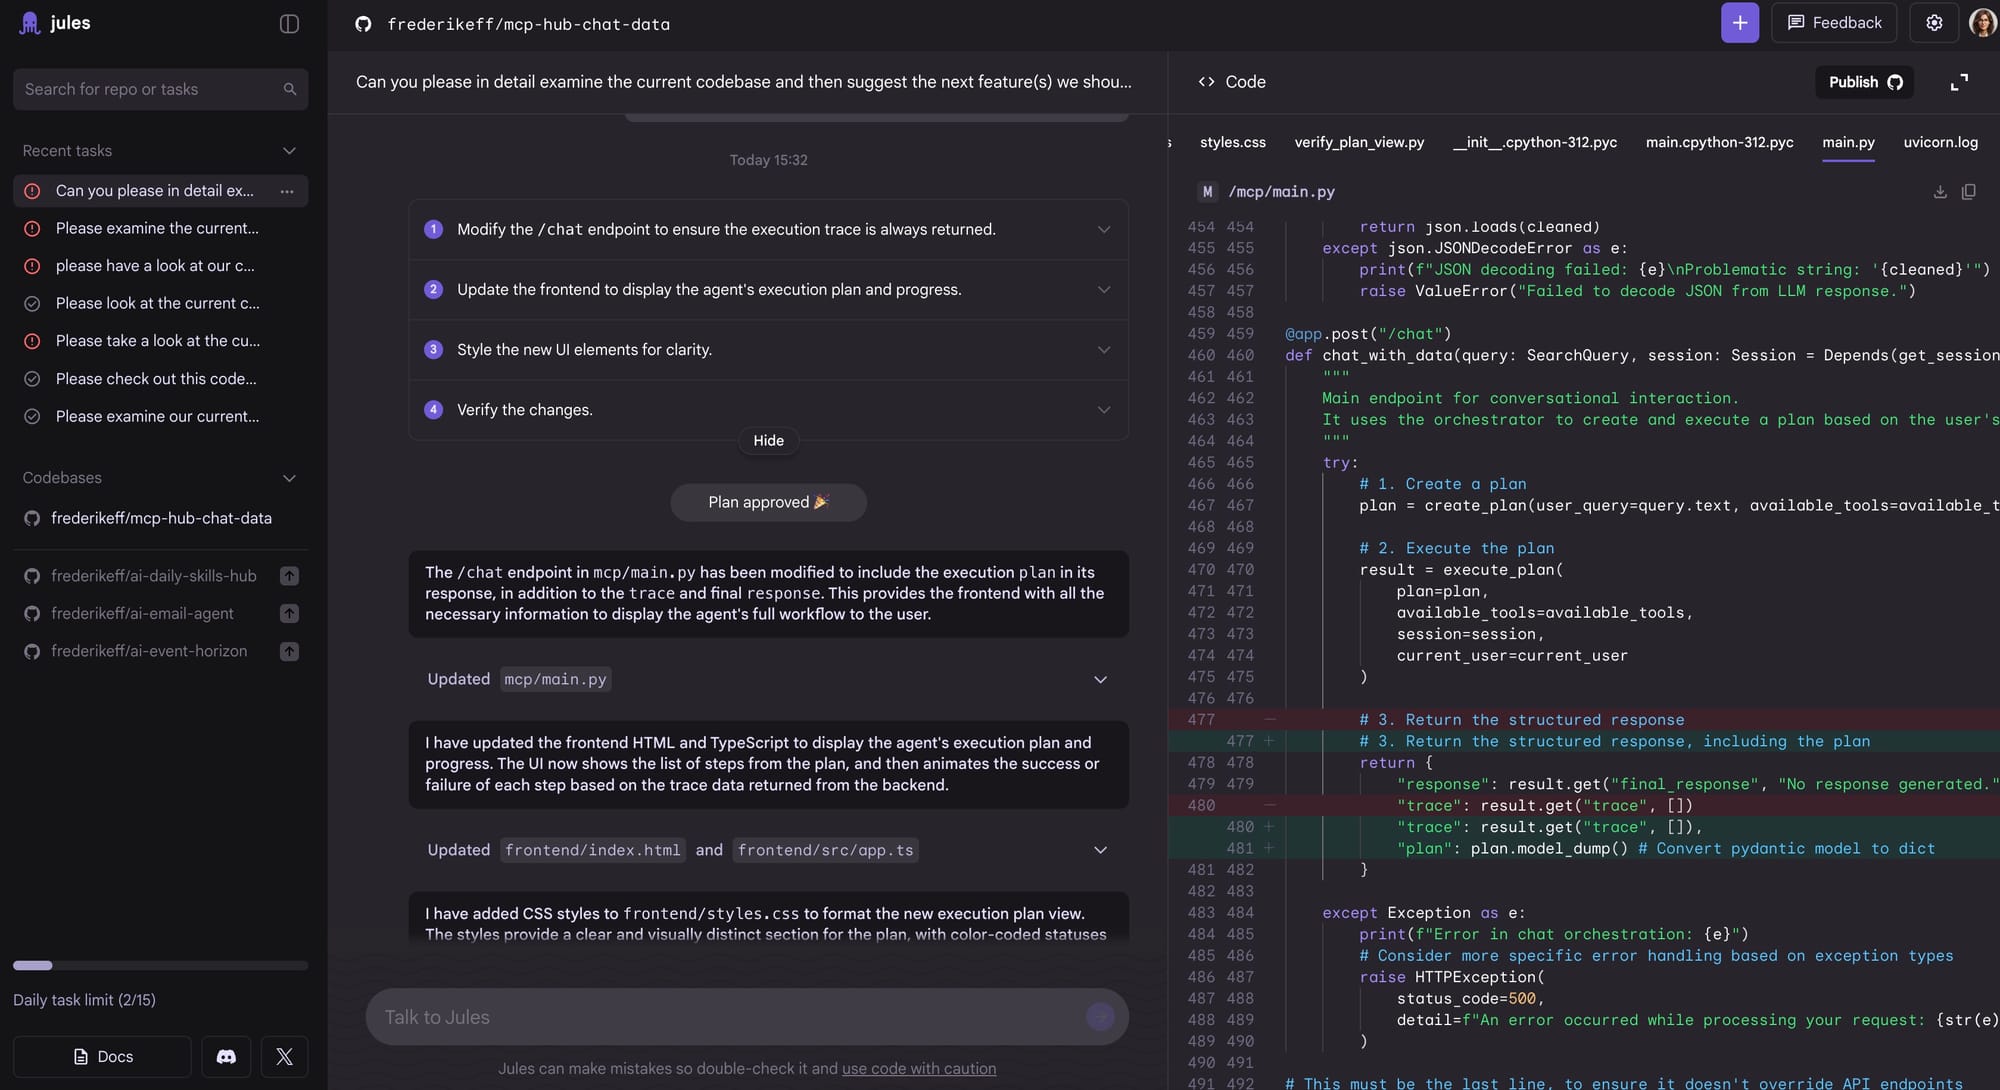Click the Publish button
Viewport: 2000px width, 1090px height.
pyautogui.click(x=1864, y=82)
